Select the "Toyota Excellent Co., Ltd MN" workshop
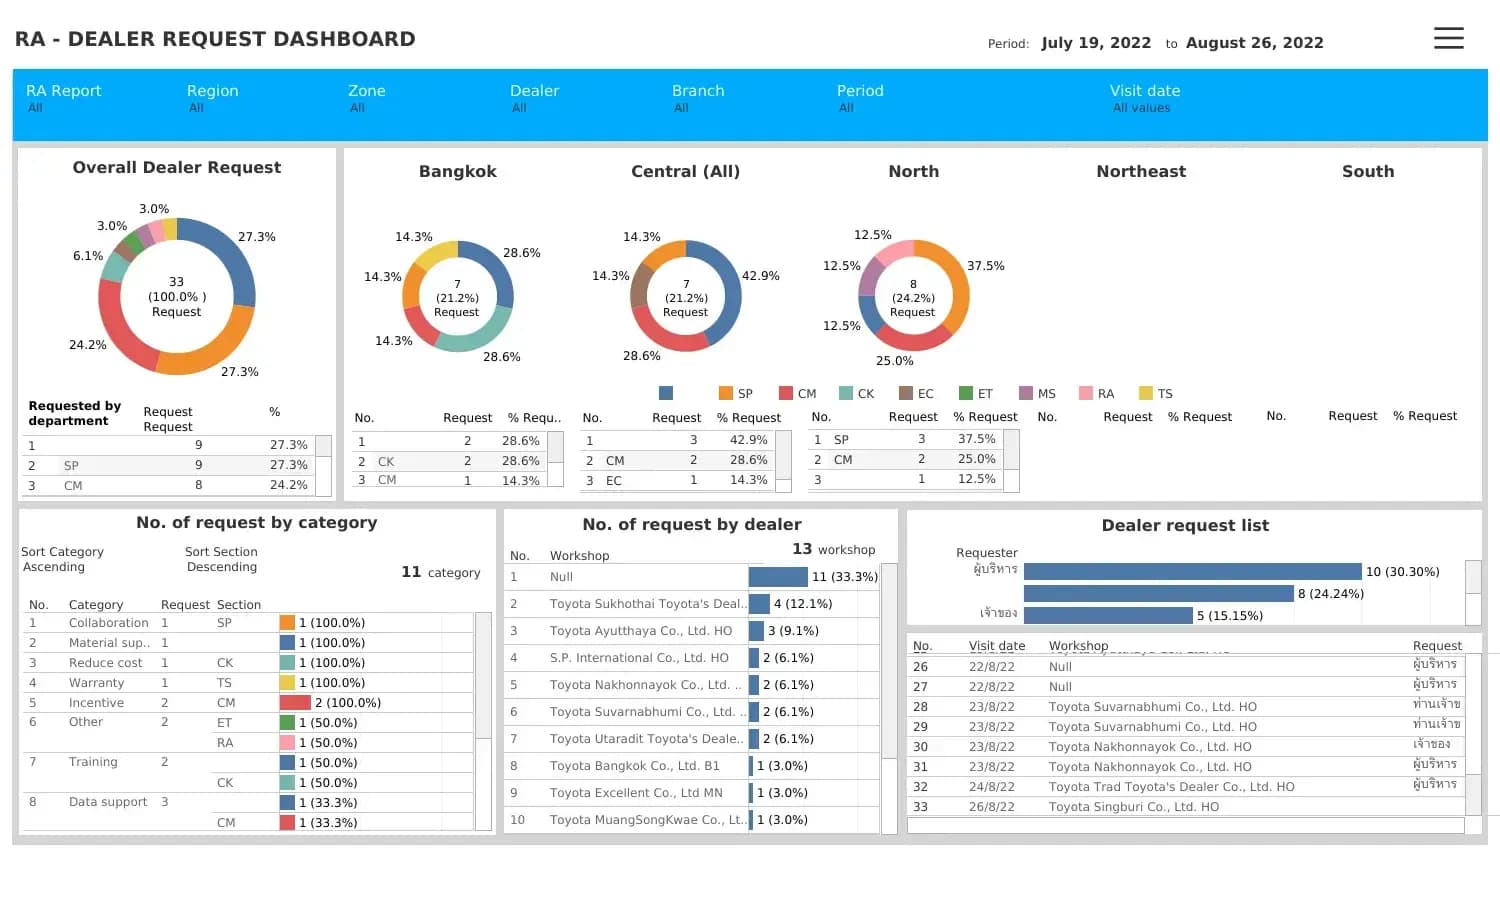 coord(636,793)
